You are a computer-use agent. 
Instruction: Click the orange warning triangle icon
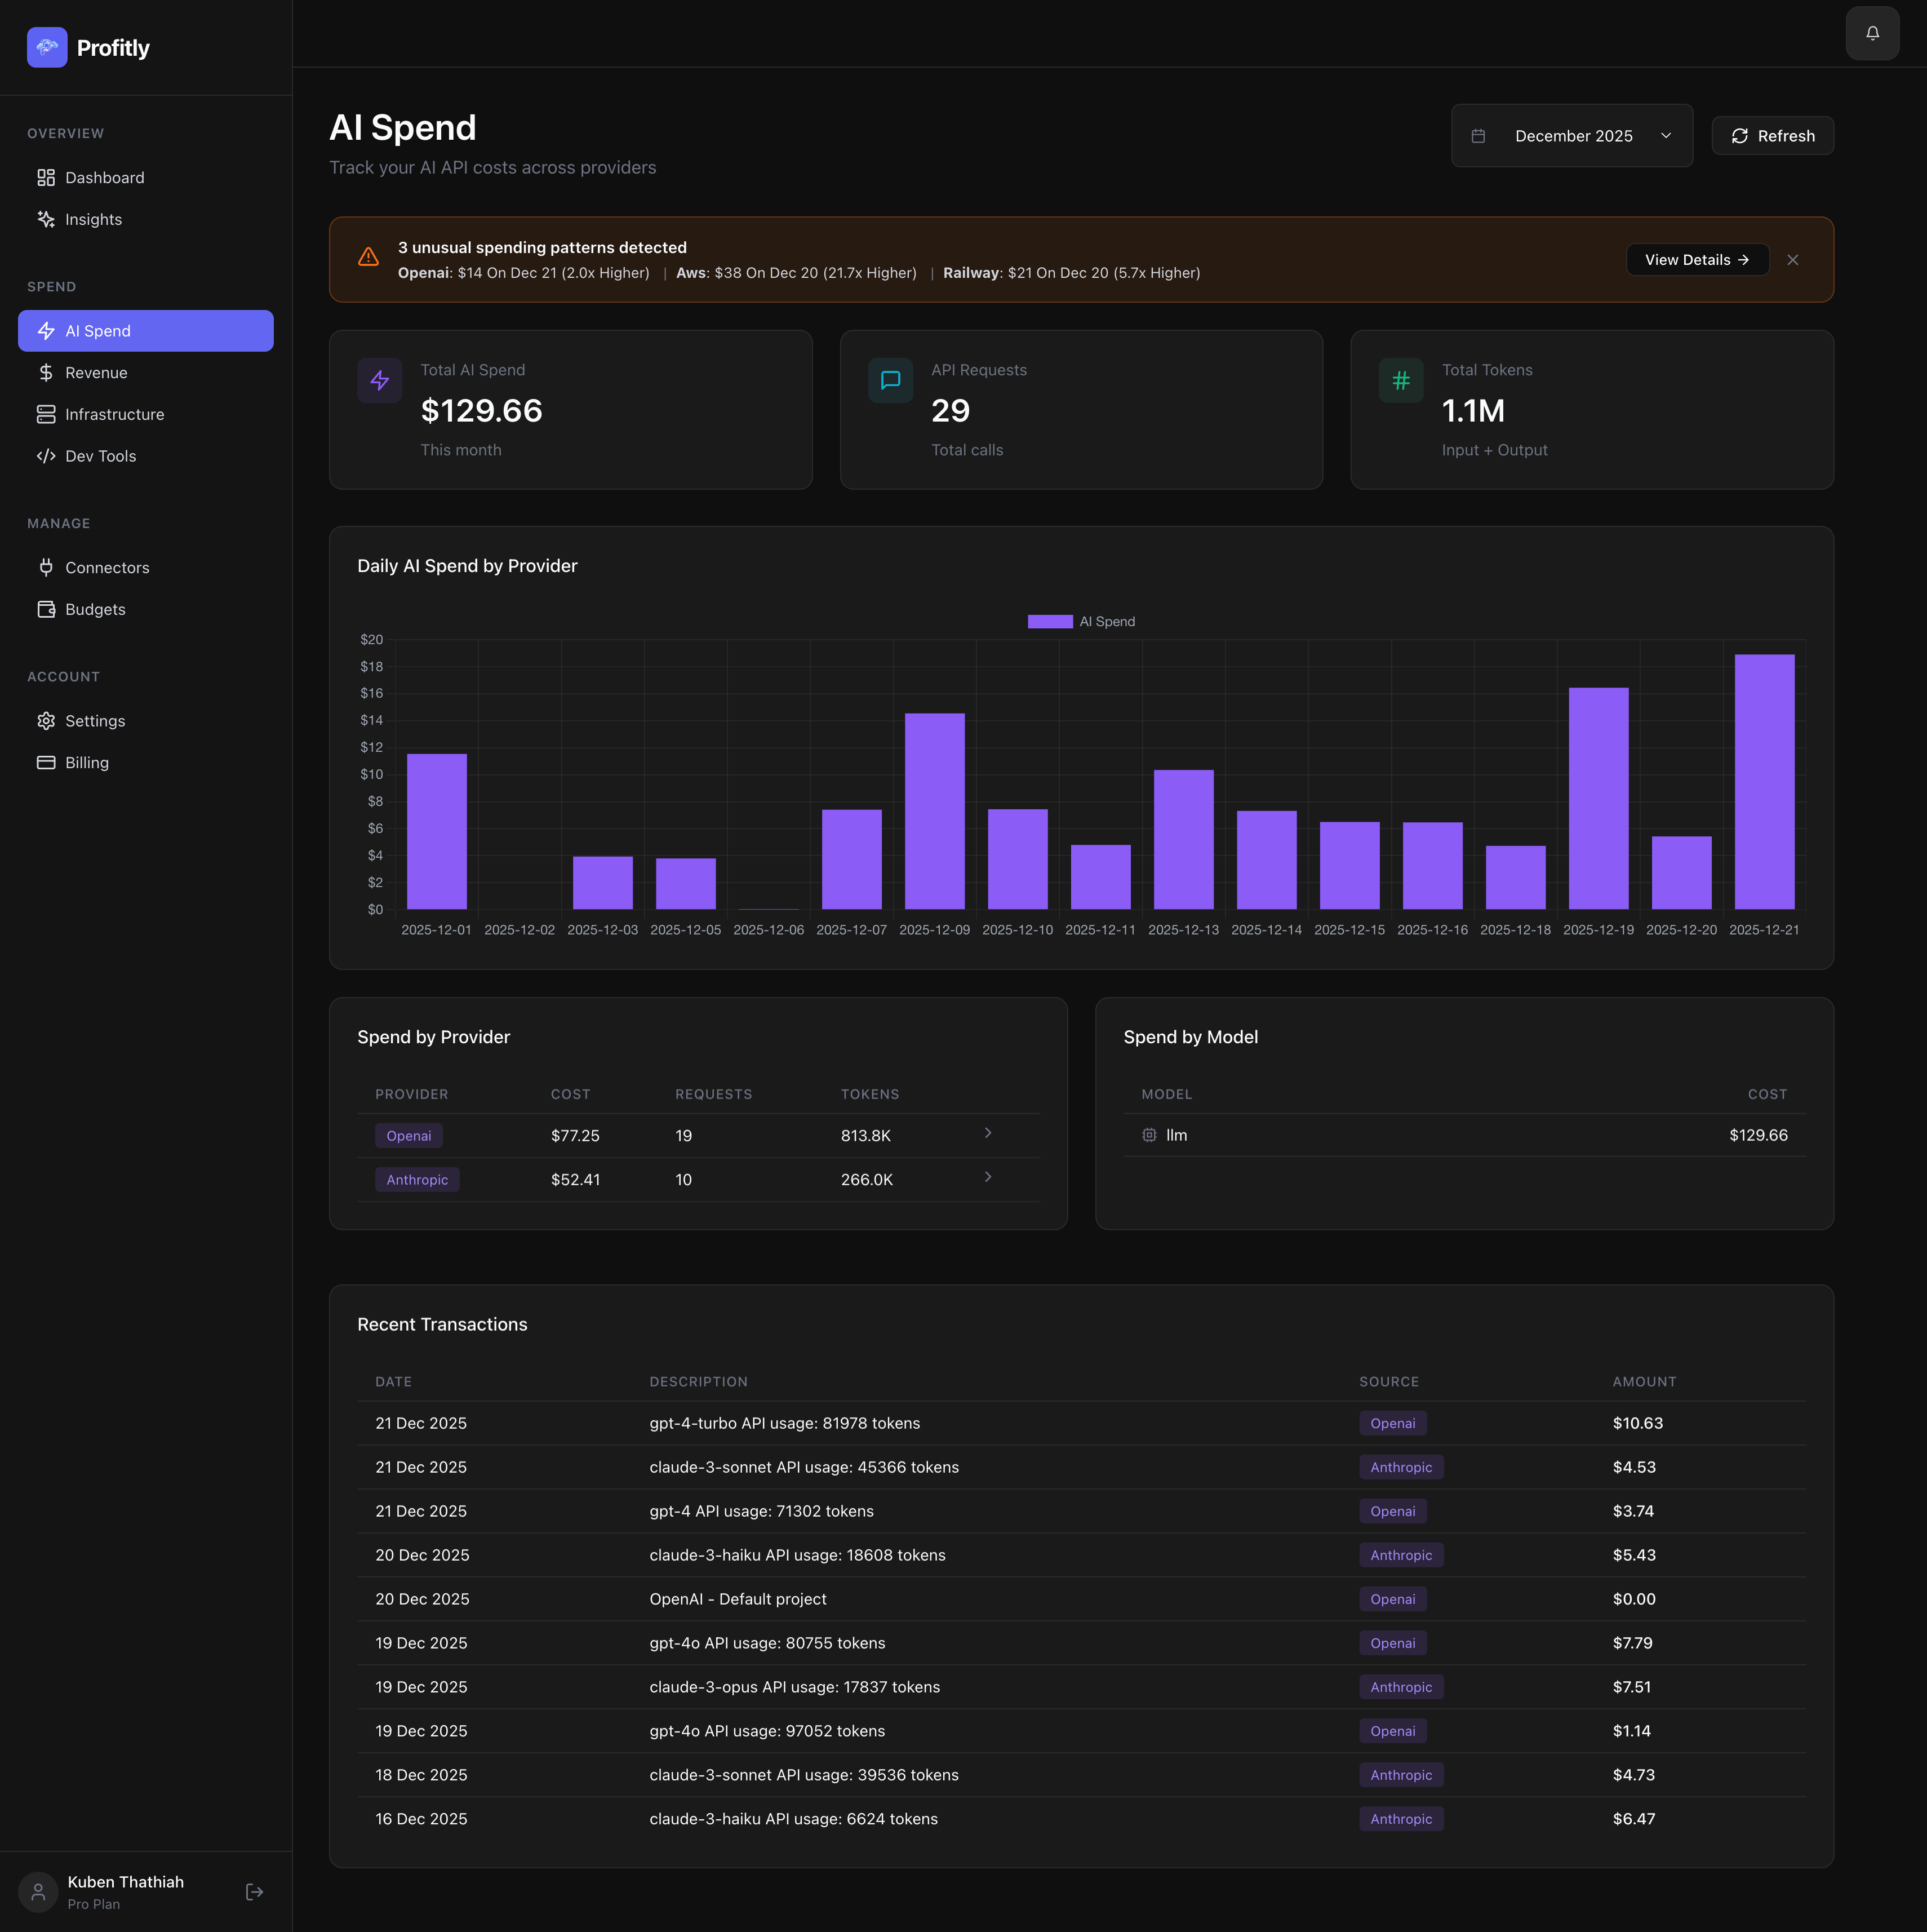point(368,257)
